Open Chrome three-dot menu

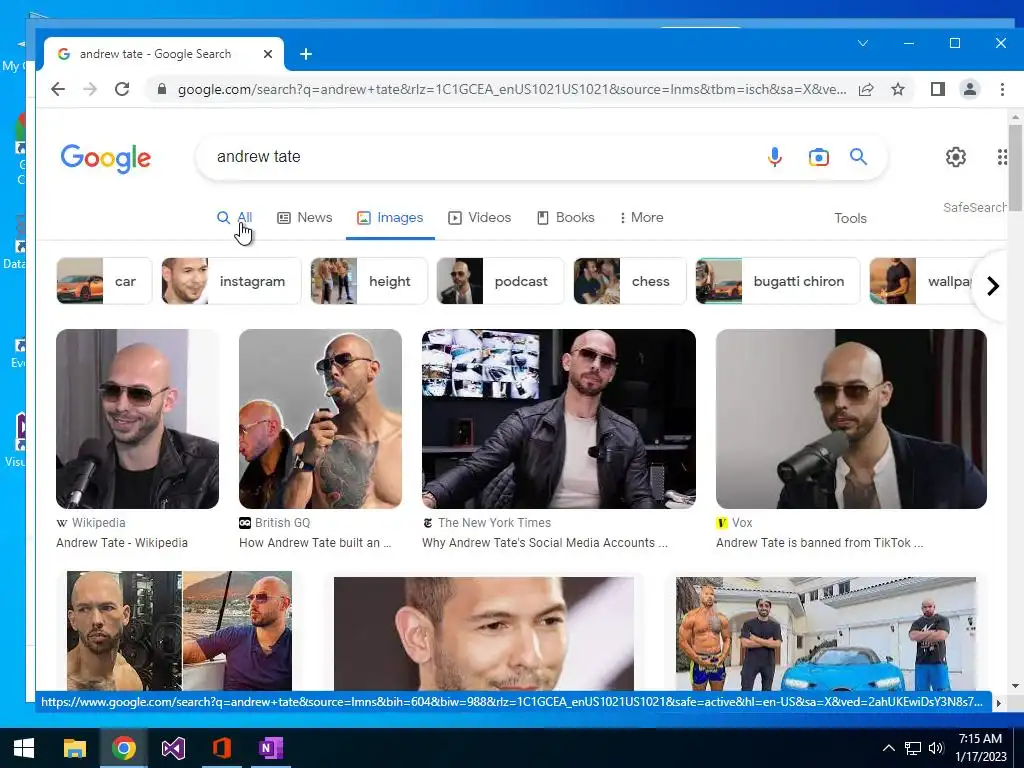tap(1002, 89)
